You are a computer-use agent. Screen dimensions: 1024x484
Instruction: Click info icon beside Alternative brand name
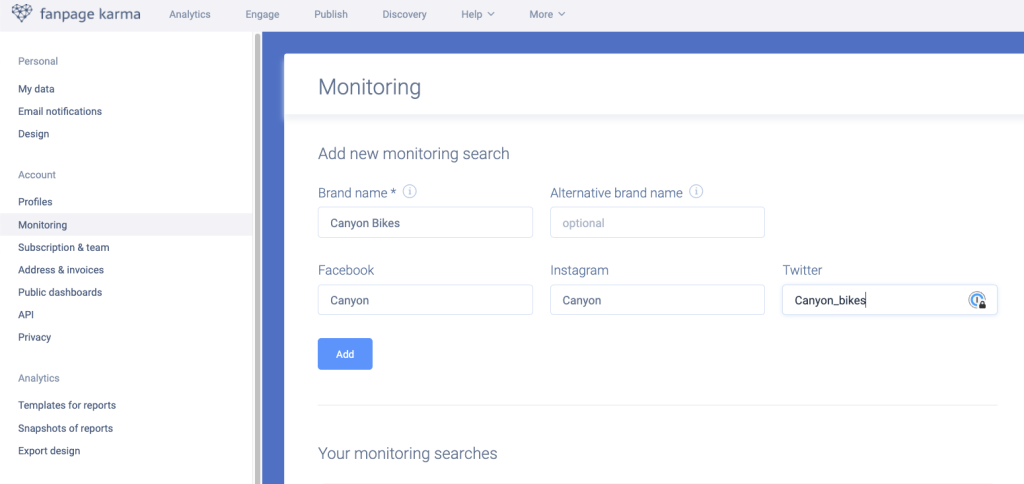point(696,192)
